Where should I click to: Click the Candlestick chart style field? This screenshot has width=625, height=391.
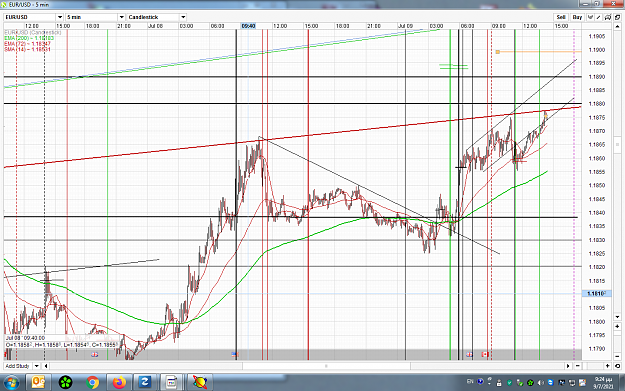point(153,17)
